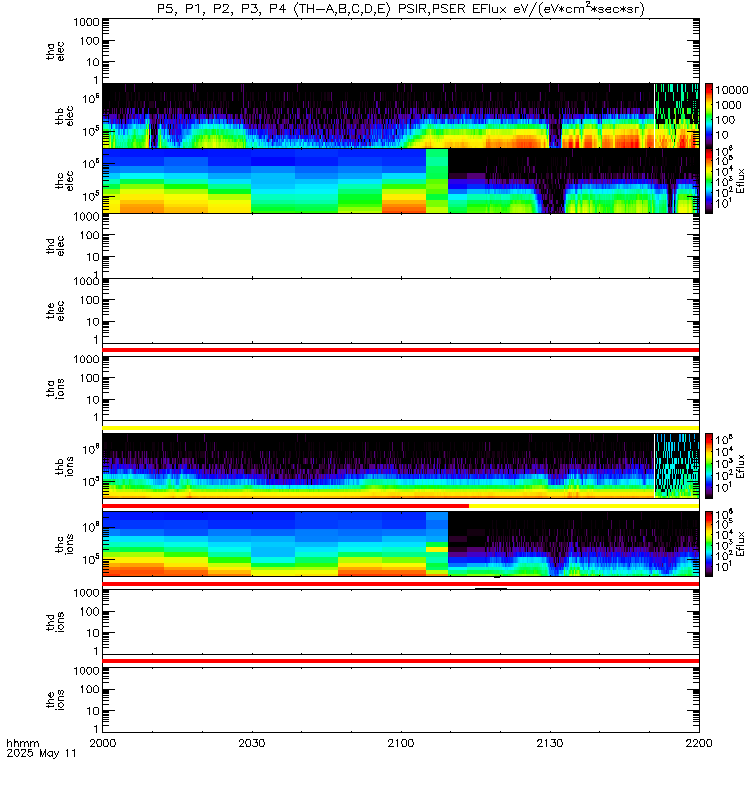Click the 'hhmm' axis unit label
The width and height of the screenshot is (750, 800).
22,743
